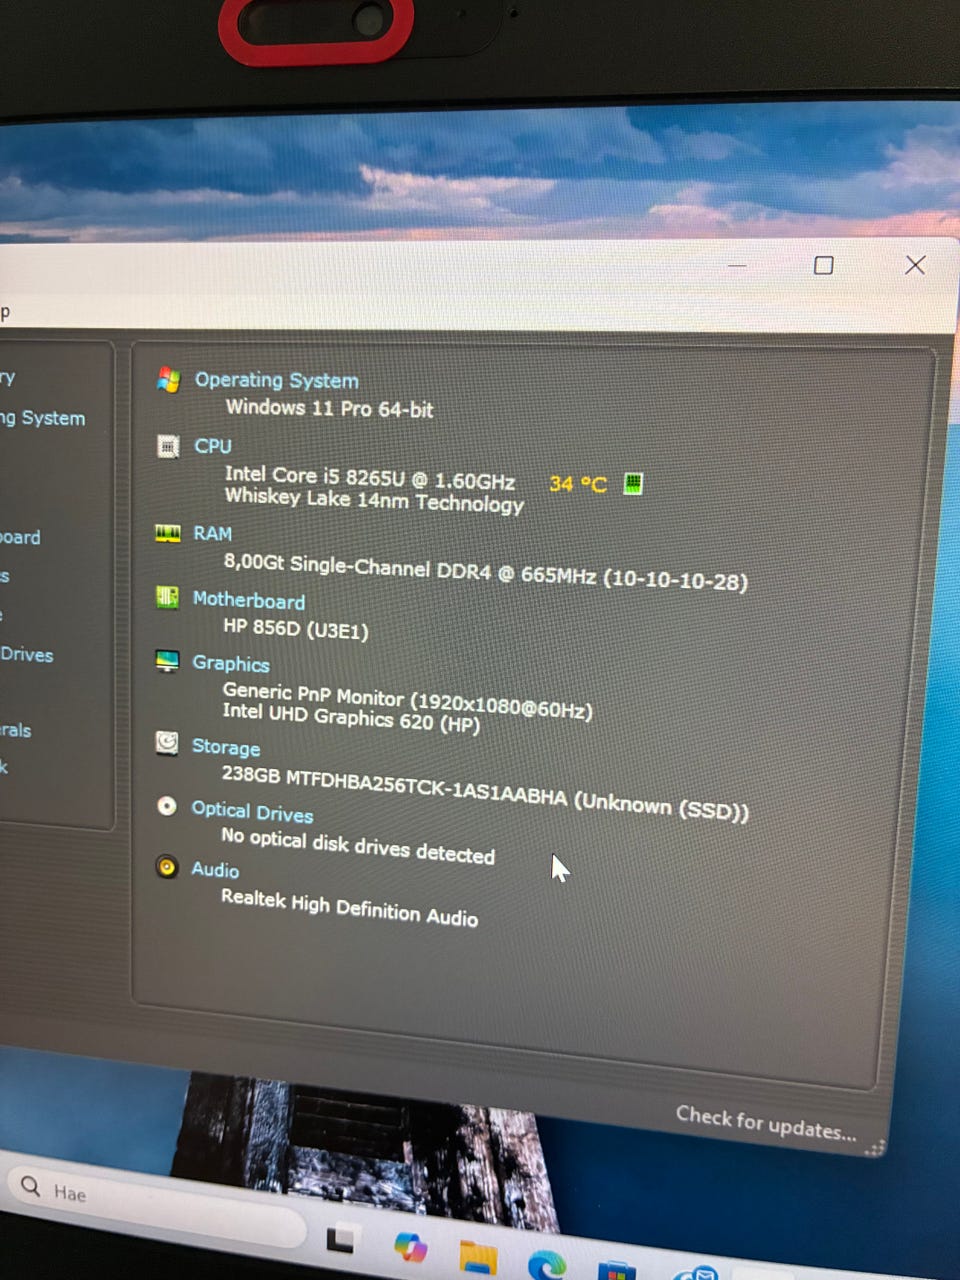
Task: Click 'No optical disk drives detected' text
Action: tap(358, 845)
